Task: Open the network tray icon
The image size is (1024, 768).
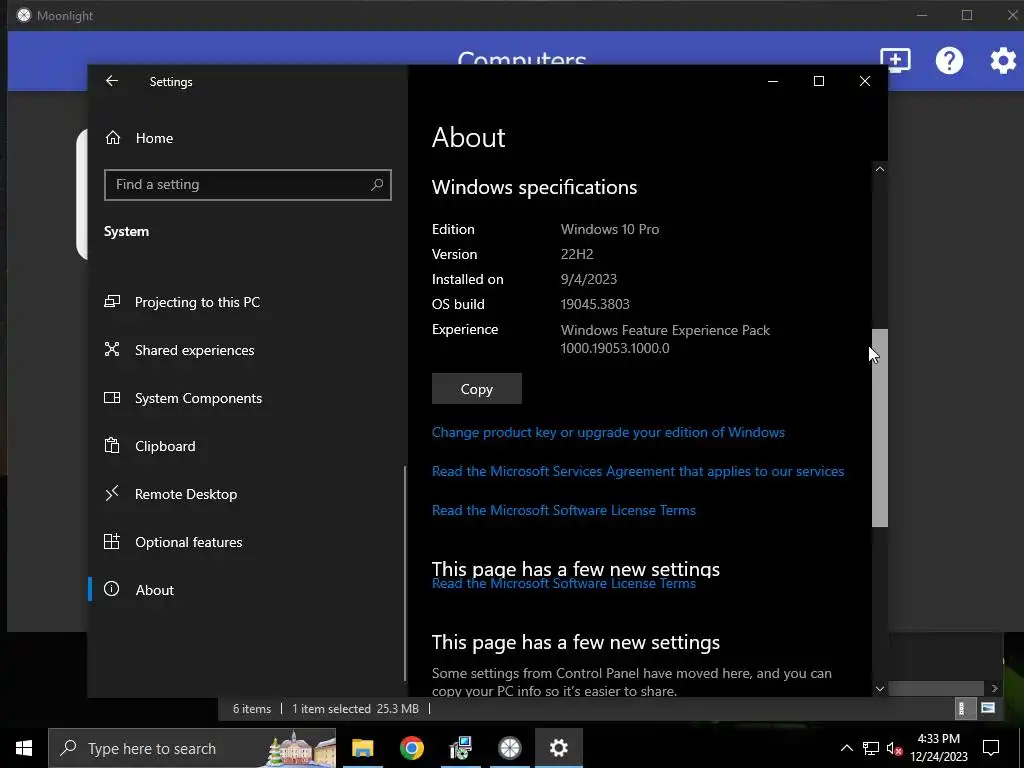Action: point(871,748)
